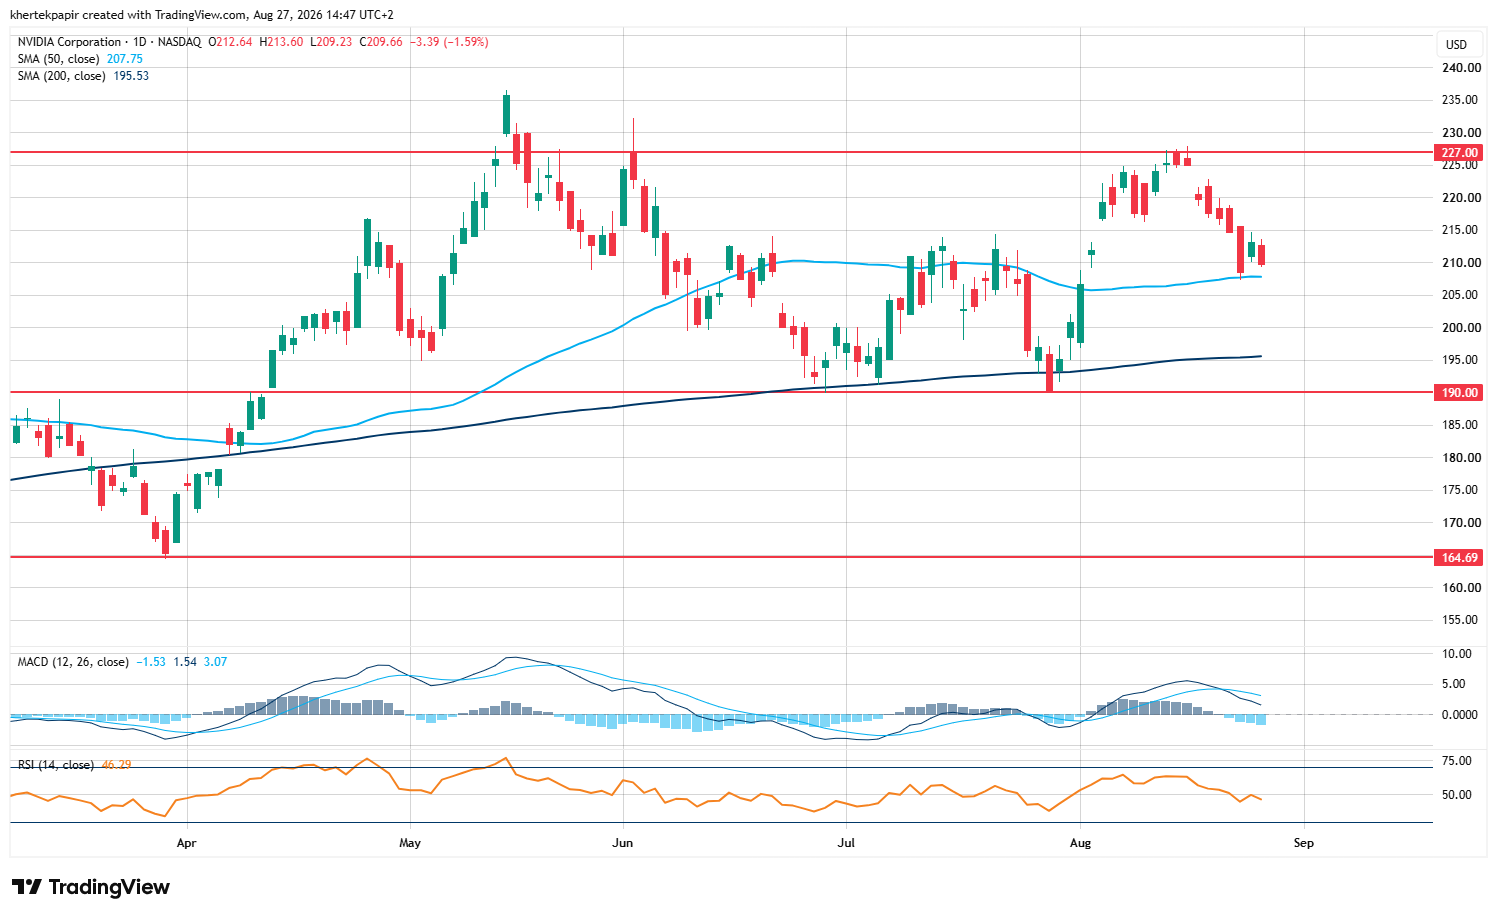Click the Jun label on the time axis
This screenshot has height=917, width=1497.
[623, 843]
